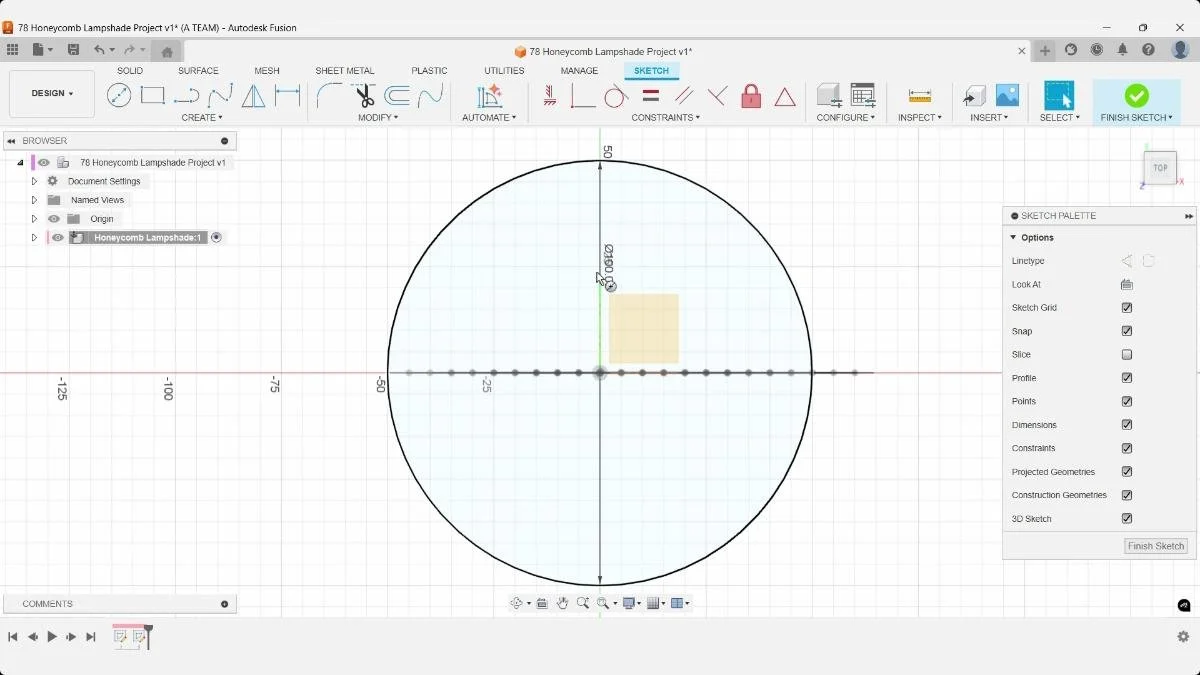Open the DESIGN workspace dropdown
The width and height of the screenshot is (1200, 675).
52,94
